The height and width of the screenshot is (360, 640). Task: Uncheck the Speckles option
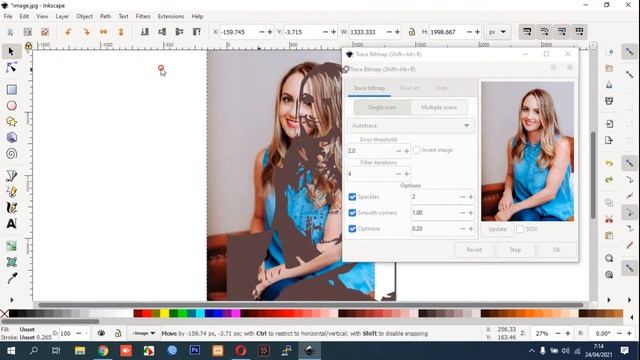coord(352,197)
